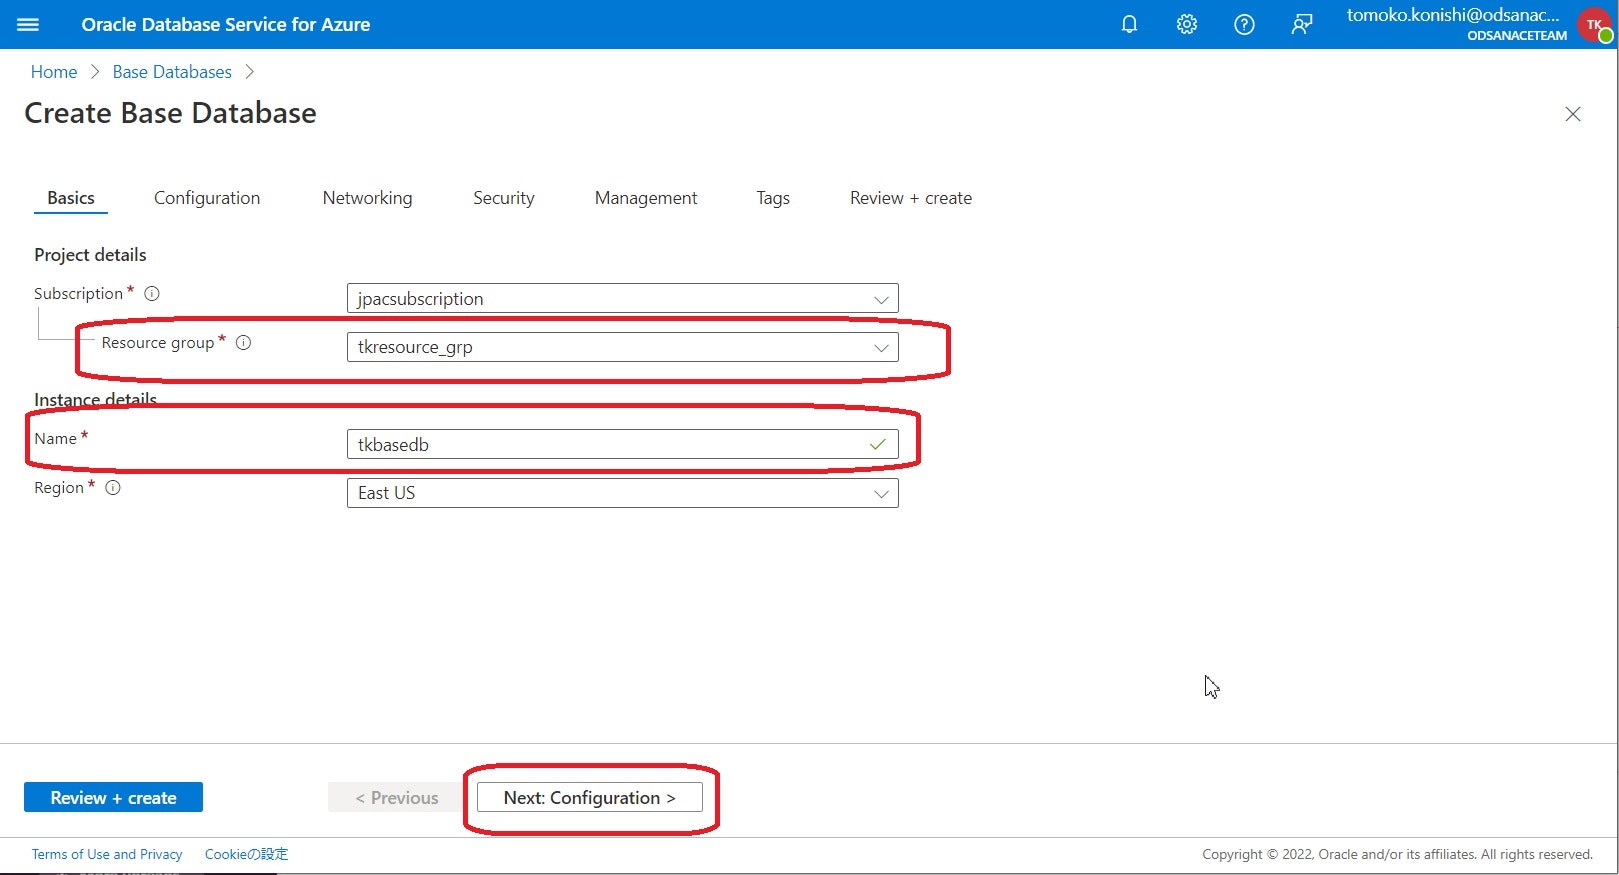Click the Create Base Database heading
Screen dimensions: 1619x875
coord(170,113)
